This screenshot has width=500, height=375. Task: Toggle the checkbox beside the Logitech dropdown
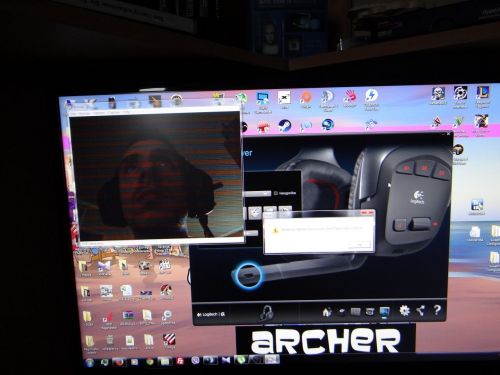point(276,193)
